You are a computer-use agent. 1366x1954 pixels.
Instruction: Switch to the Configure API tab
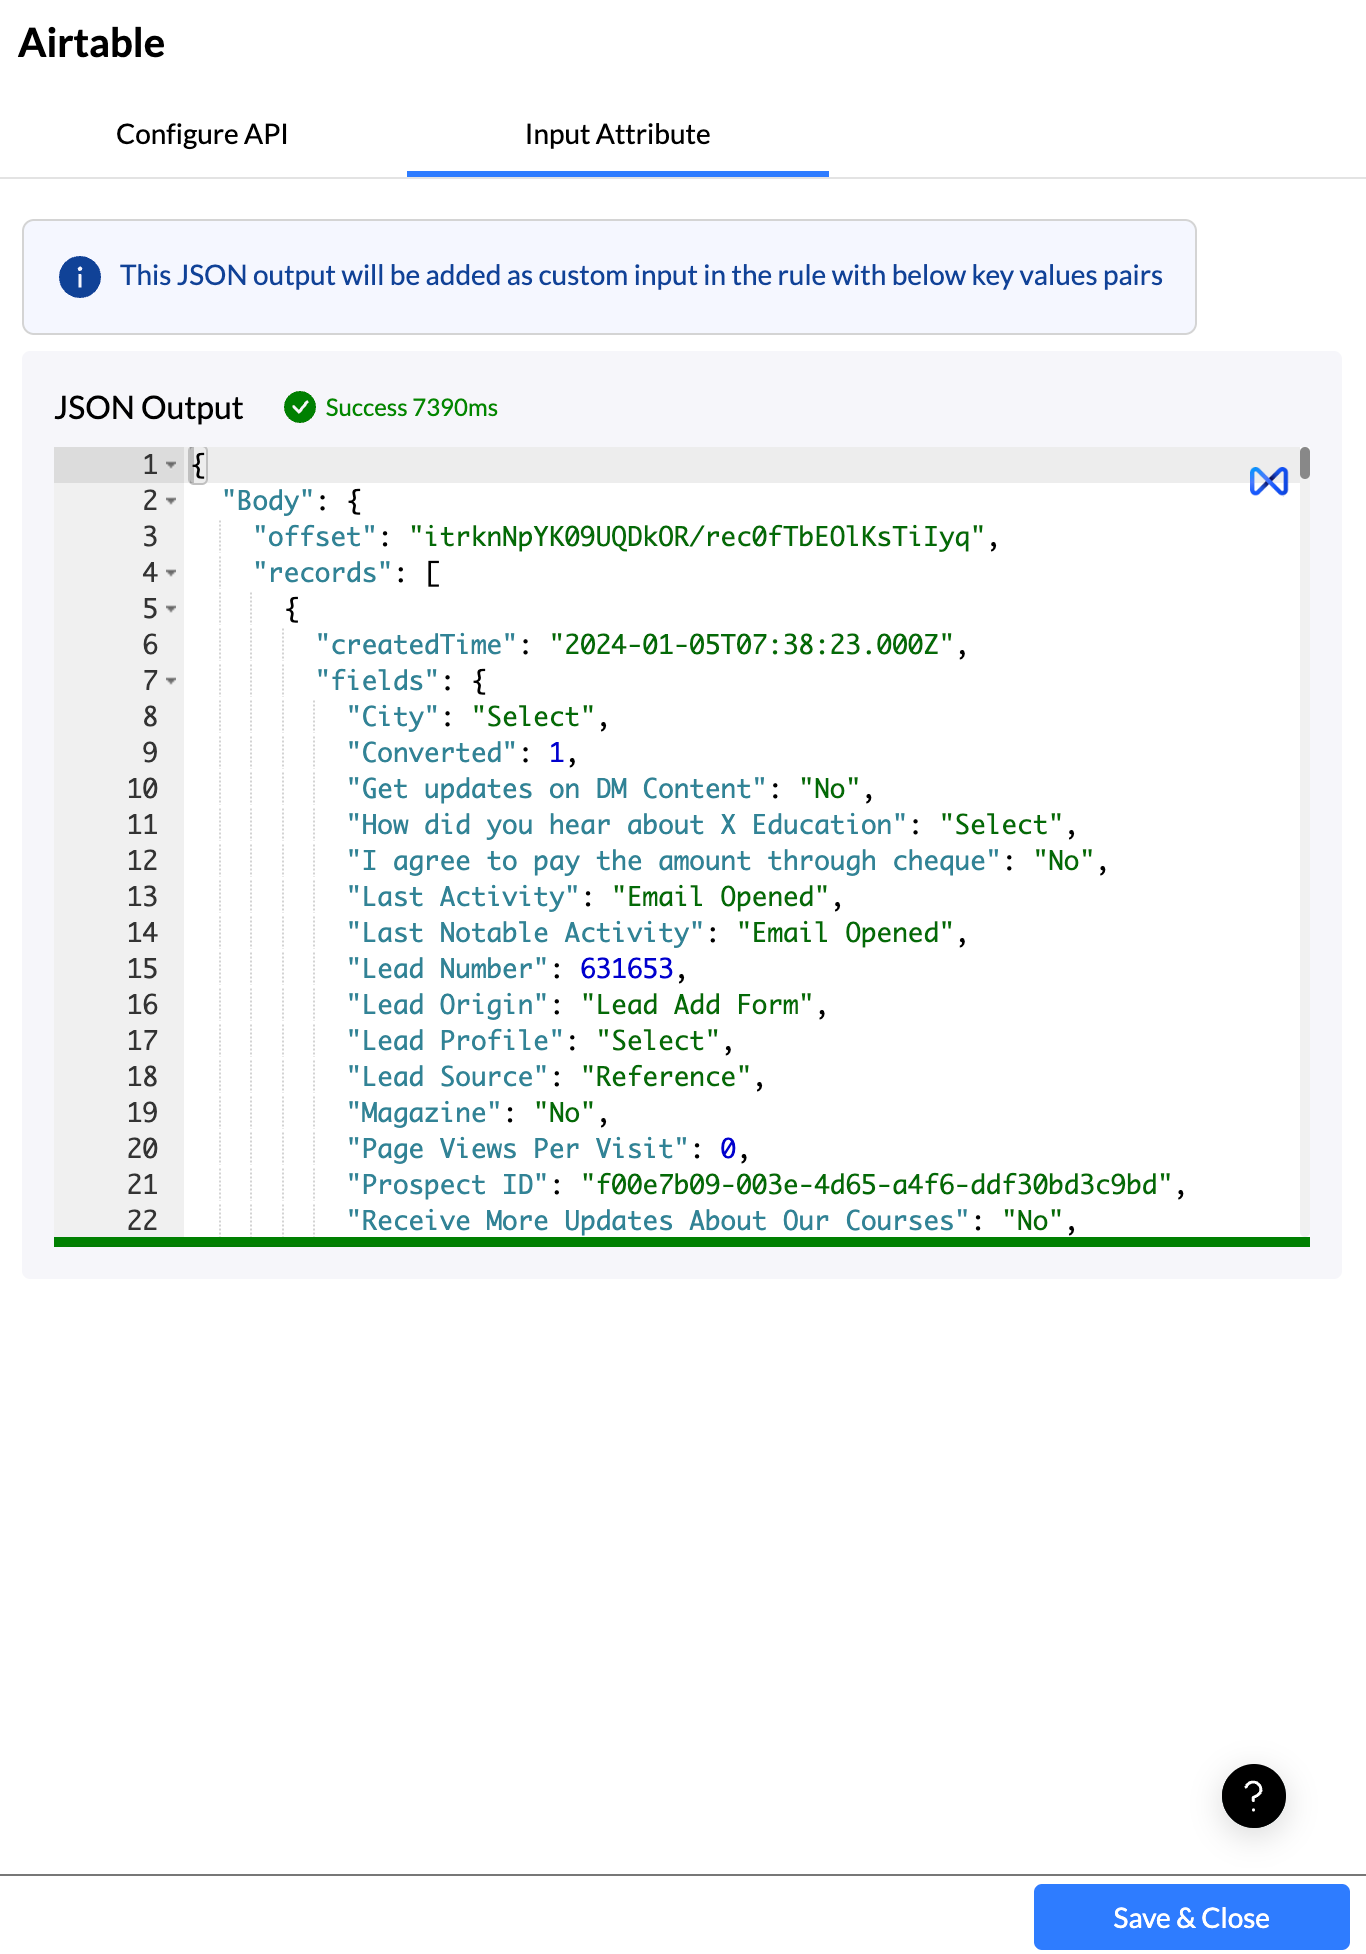pos(202,134)
